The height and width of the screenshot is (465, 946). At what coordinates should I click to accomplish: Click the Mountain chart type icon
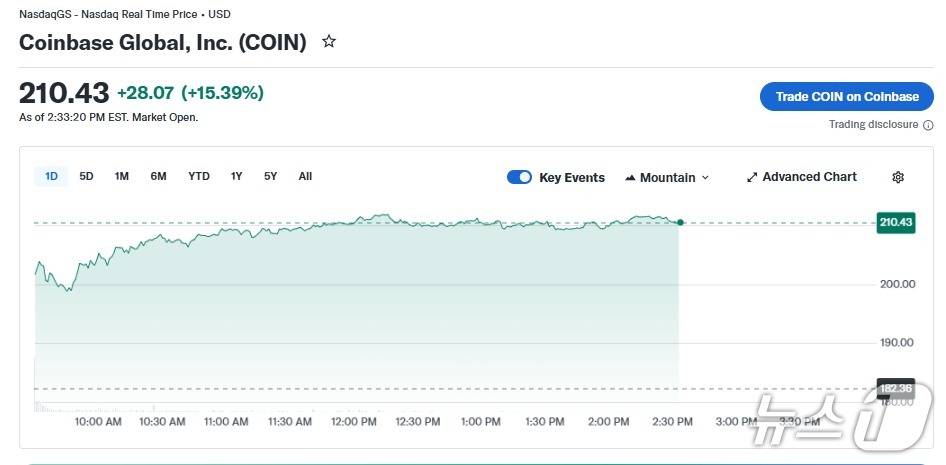[x=630, y=178]
